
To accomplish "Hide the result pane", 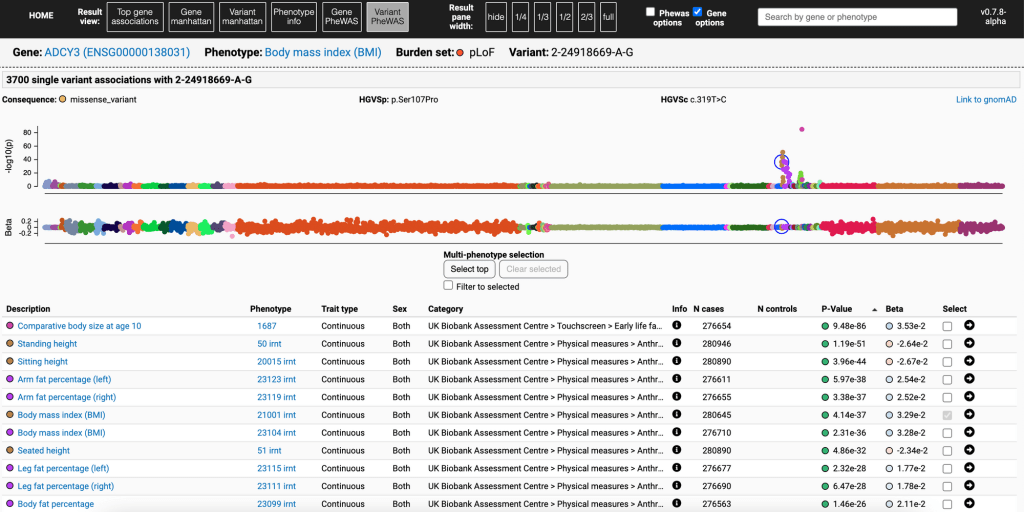I will pyautogui.click(x=495, y=17).
